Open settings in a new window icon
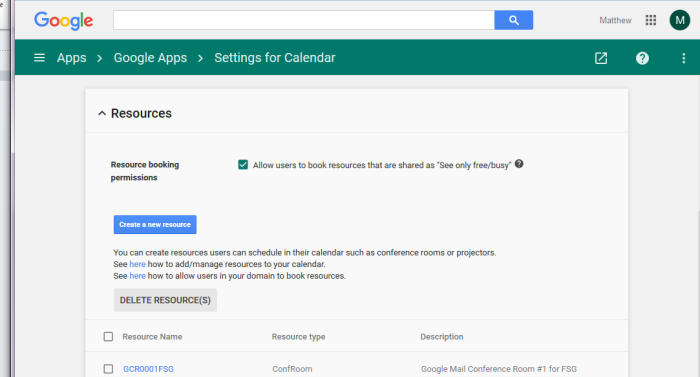 601,58
